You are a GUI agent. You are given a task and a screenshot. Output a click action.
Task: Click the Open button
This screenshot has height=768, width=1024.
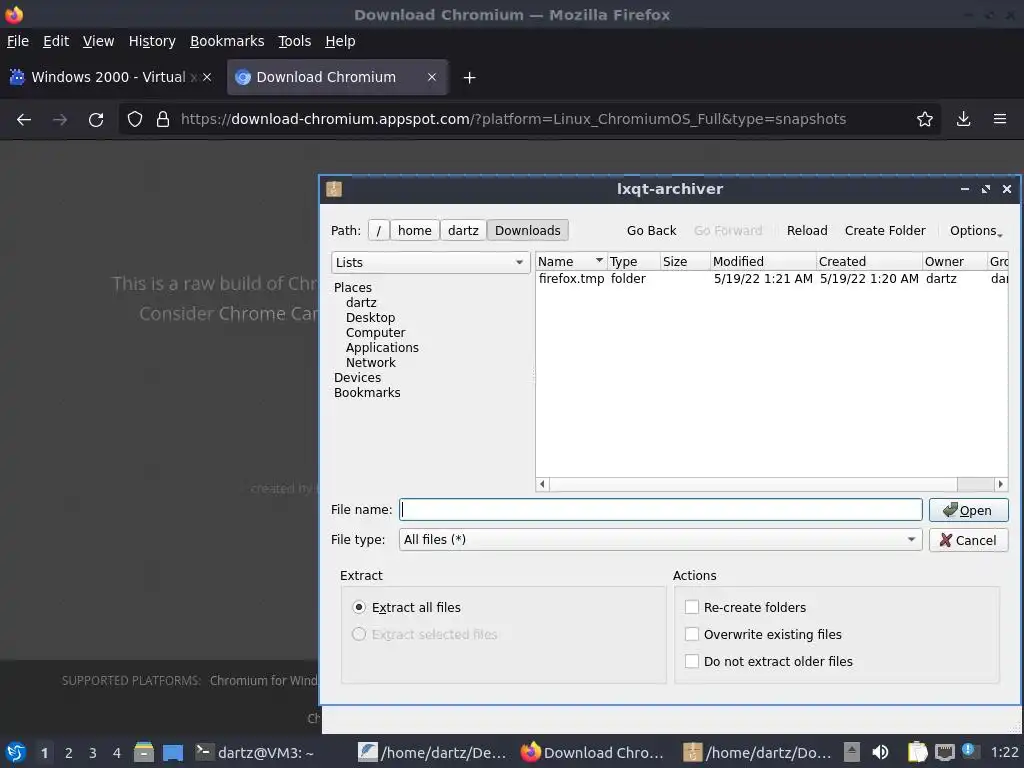point(968,510)
